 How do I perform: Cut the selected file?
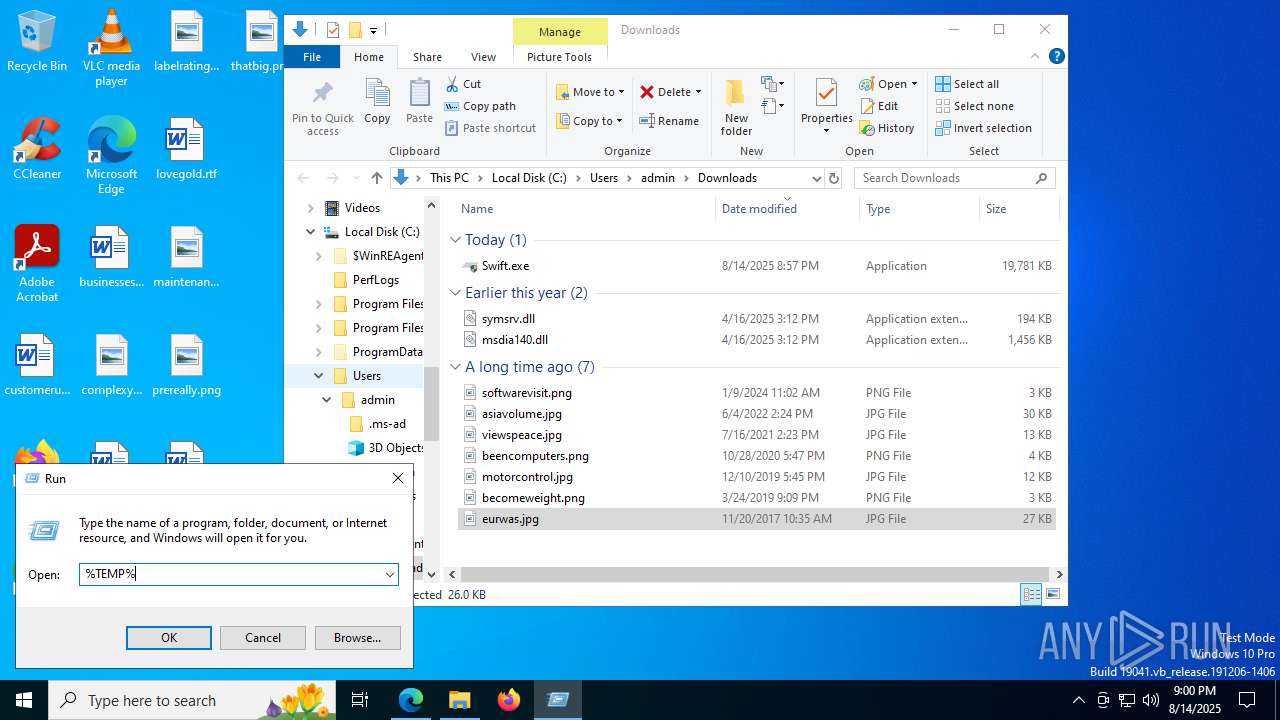[x=463, y=84]
